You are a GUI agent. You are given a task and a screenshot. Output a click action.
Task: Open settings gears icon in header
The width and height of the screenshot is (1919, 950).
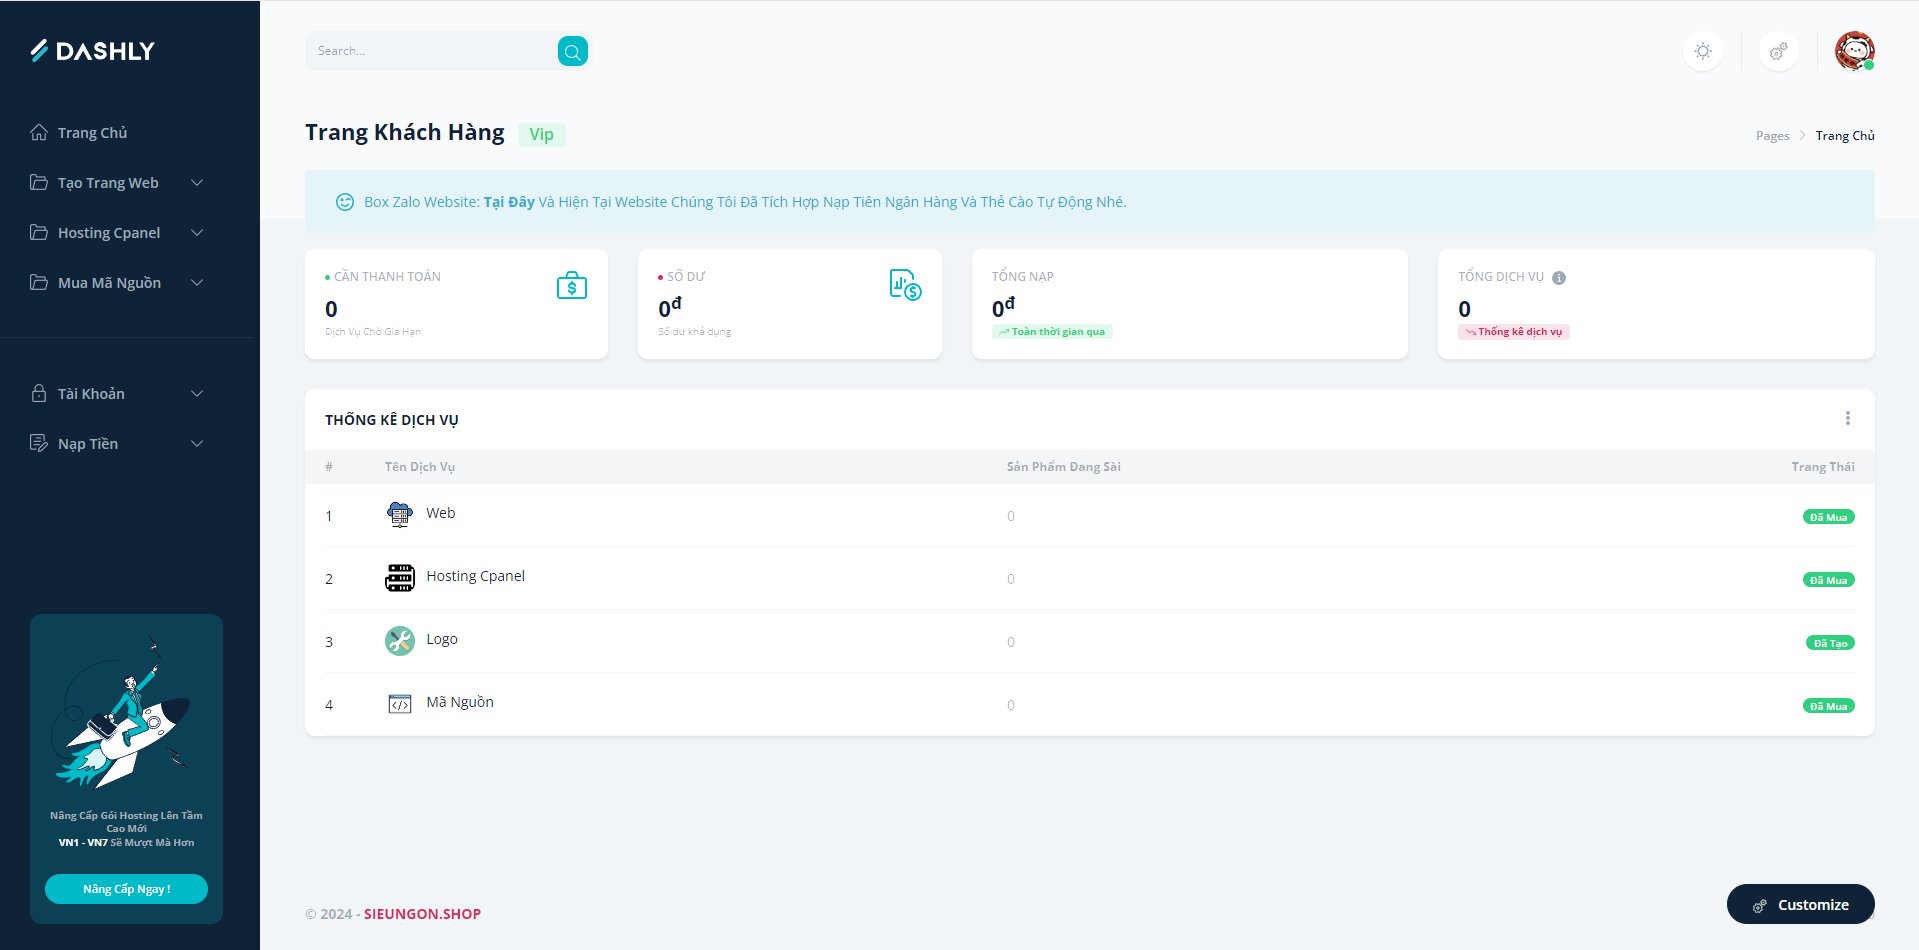click(1778, 51)
